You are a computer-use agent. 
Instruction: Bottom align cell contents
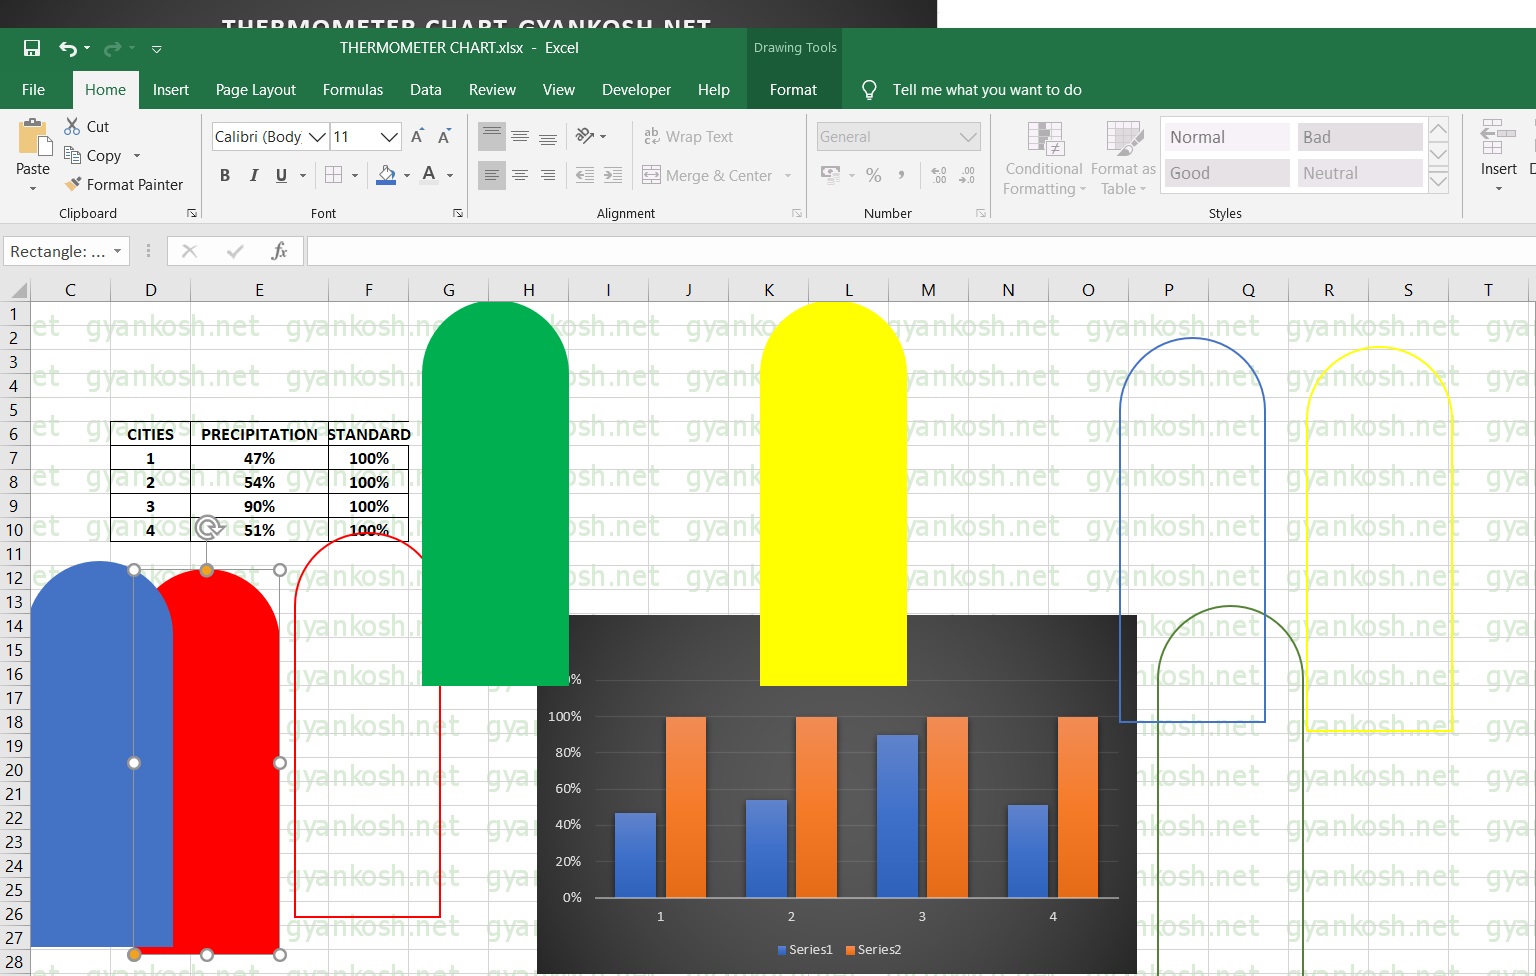tap(548, 136)
